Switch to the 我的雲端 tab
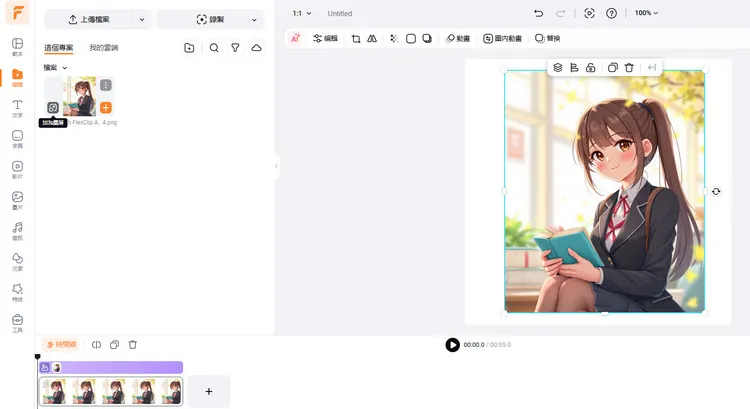The height and width of the screenshot is (409, 750). click(103, 47)
